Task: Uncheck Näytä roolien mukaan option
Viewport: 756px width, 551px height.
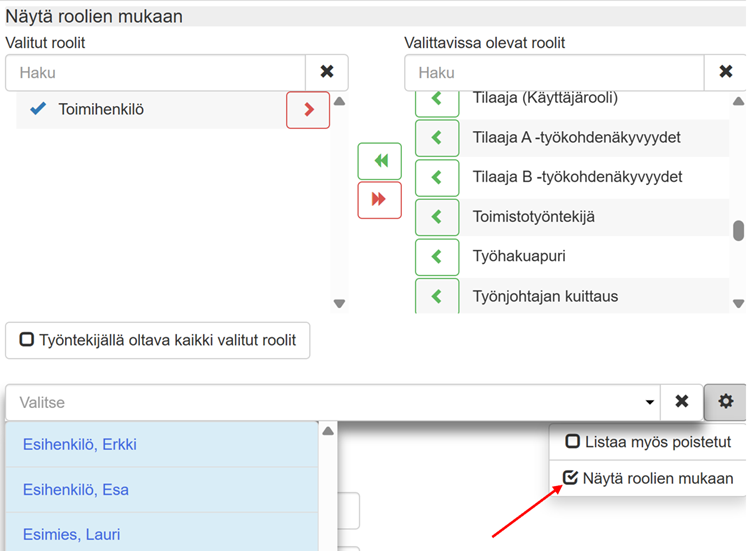Action: 572,478
